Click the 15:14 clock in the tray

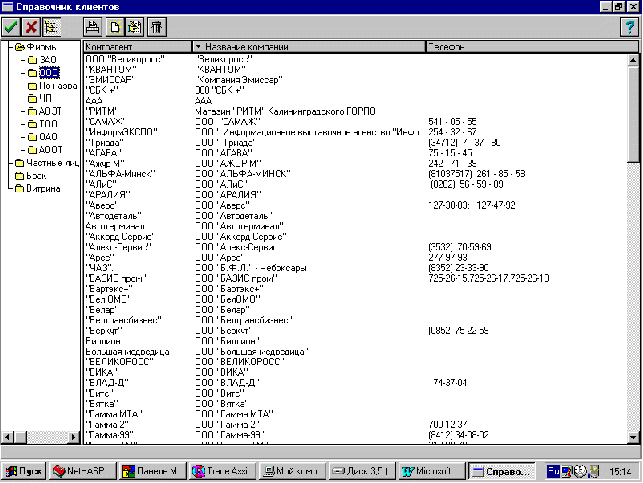coord(620,472)
